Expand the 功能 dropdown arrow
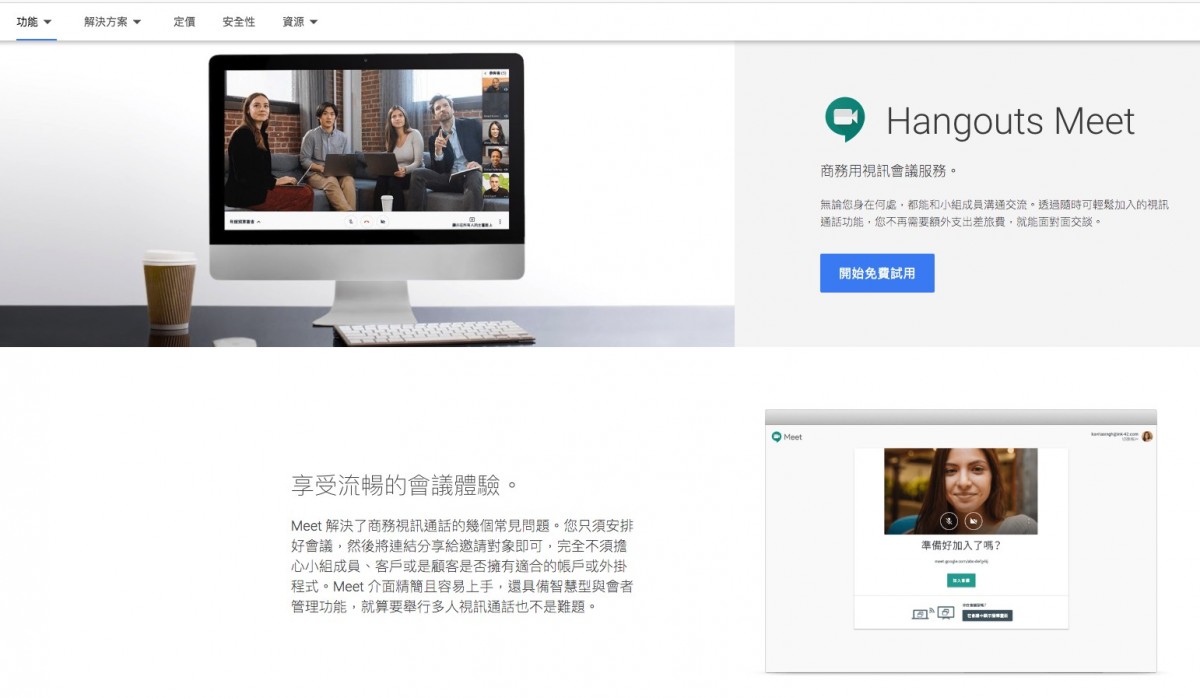Screen dimensions: 1200x698 [x=48, y=22]
